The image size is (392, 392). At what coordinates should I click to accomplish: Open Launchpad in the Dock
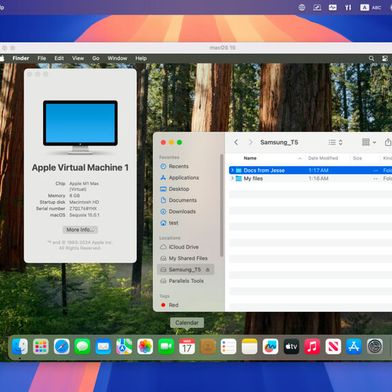point(41,347)
